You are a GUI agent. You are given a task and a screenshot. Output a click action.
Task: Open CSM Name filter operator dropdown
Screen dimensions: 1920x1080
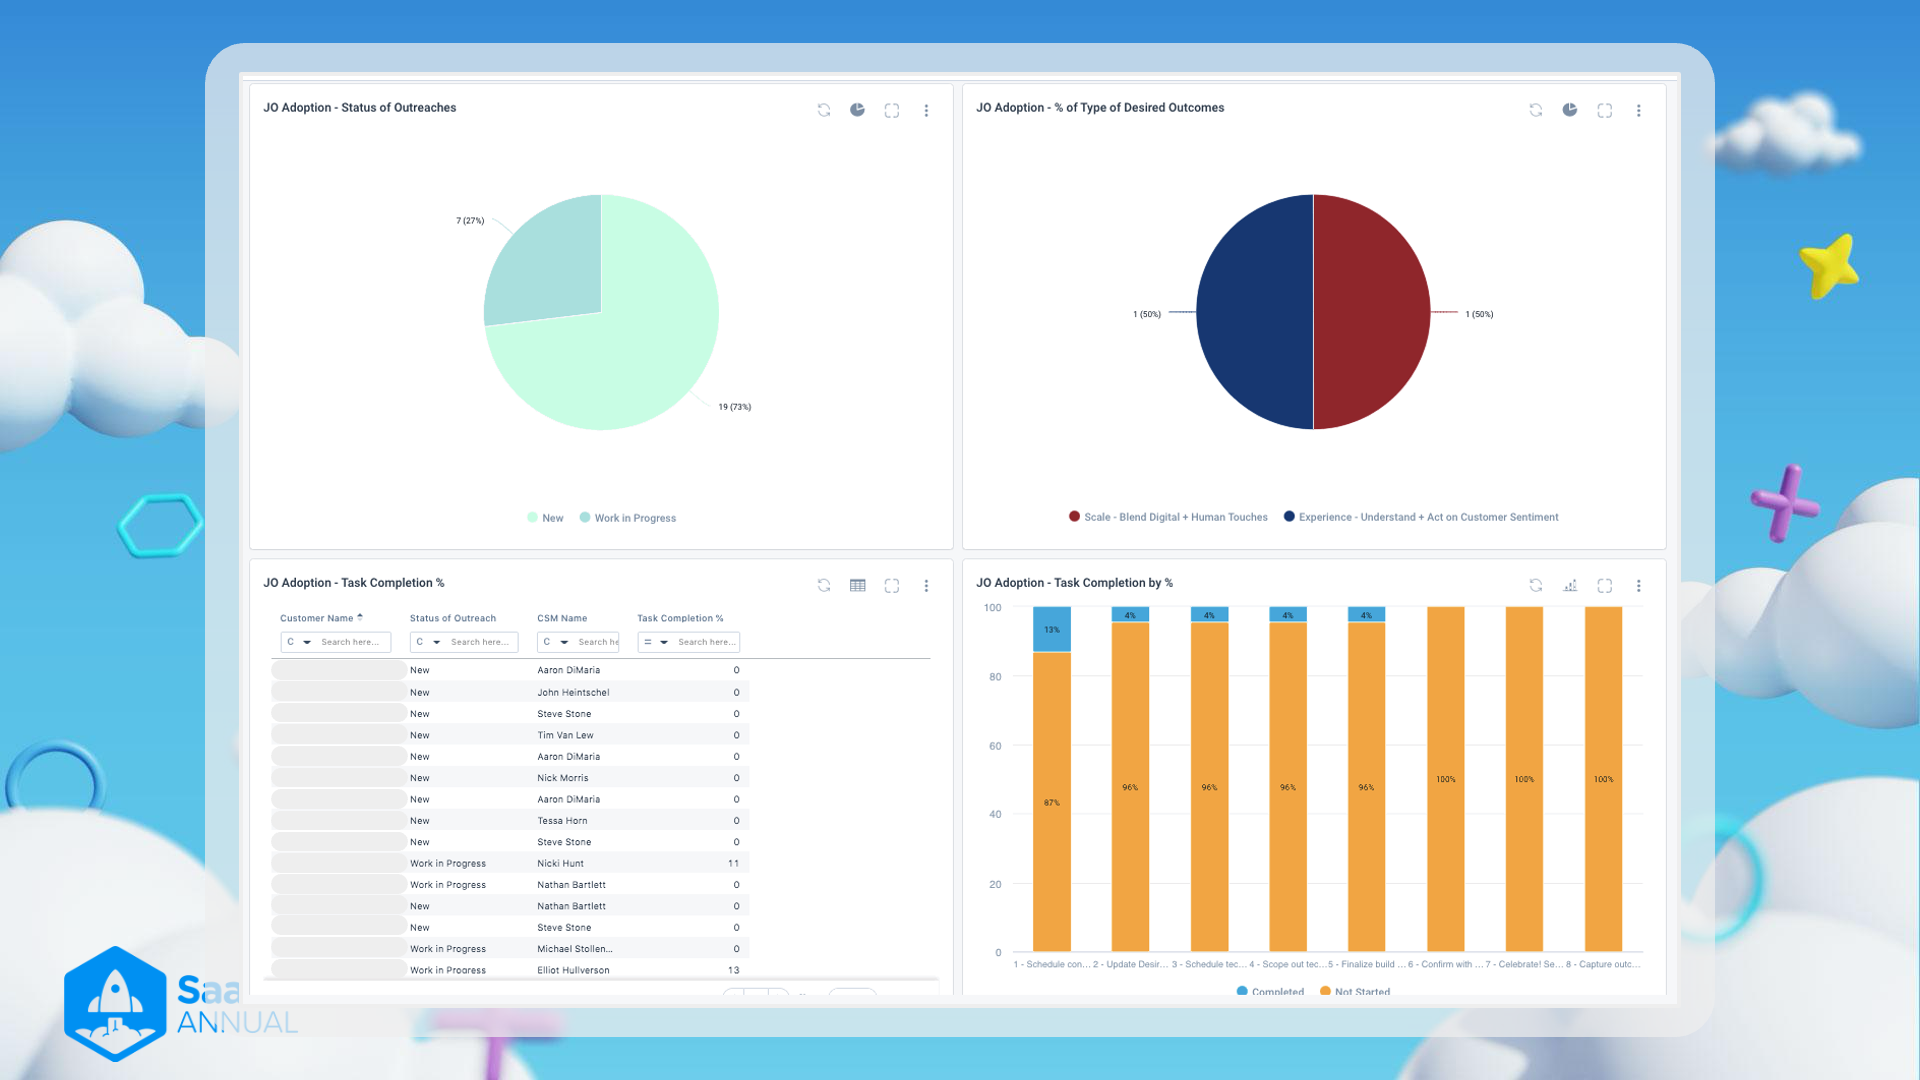tap(555, 642)
